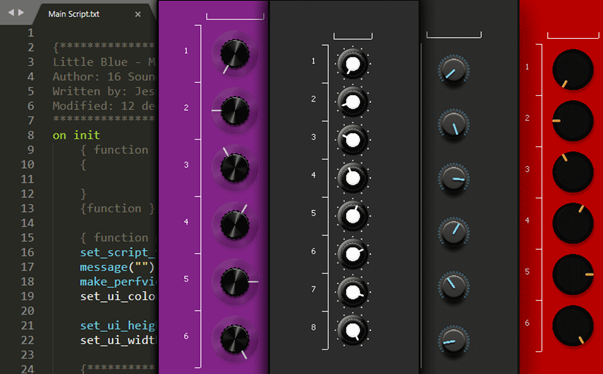Viewport: 603px width, 374px height.
Task: Select the Main Script.txt tab
Action: click(74, 14)
